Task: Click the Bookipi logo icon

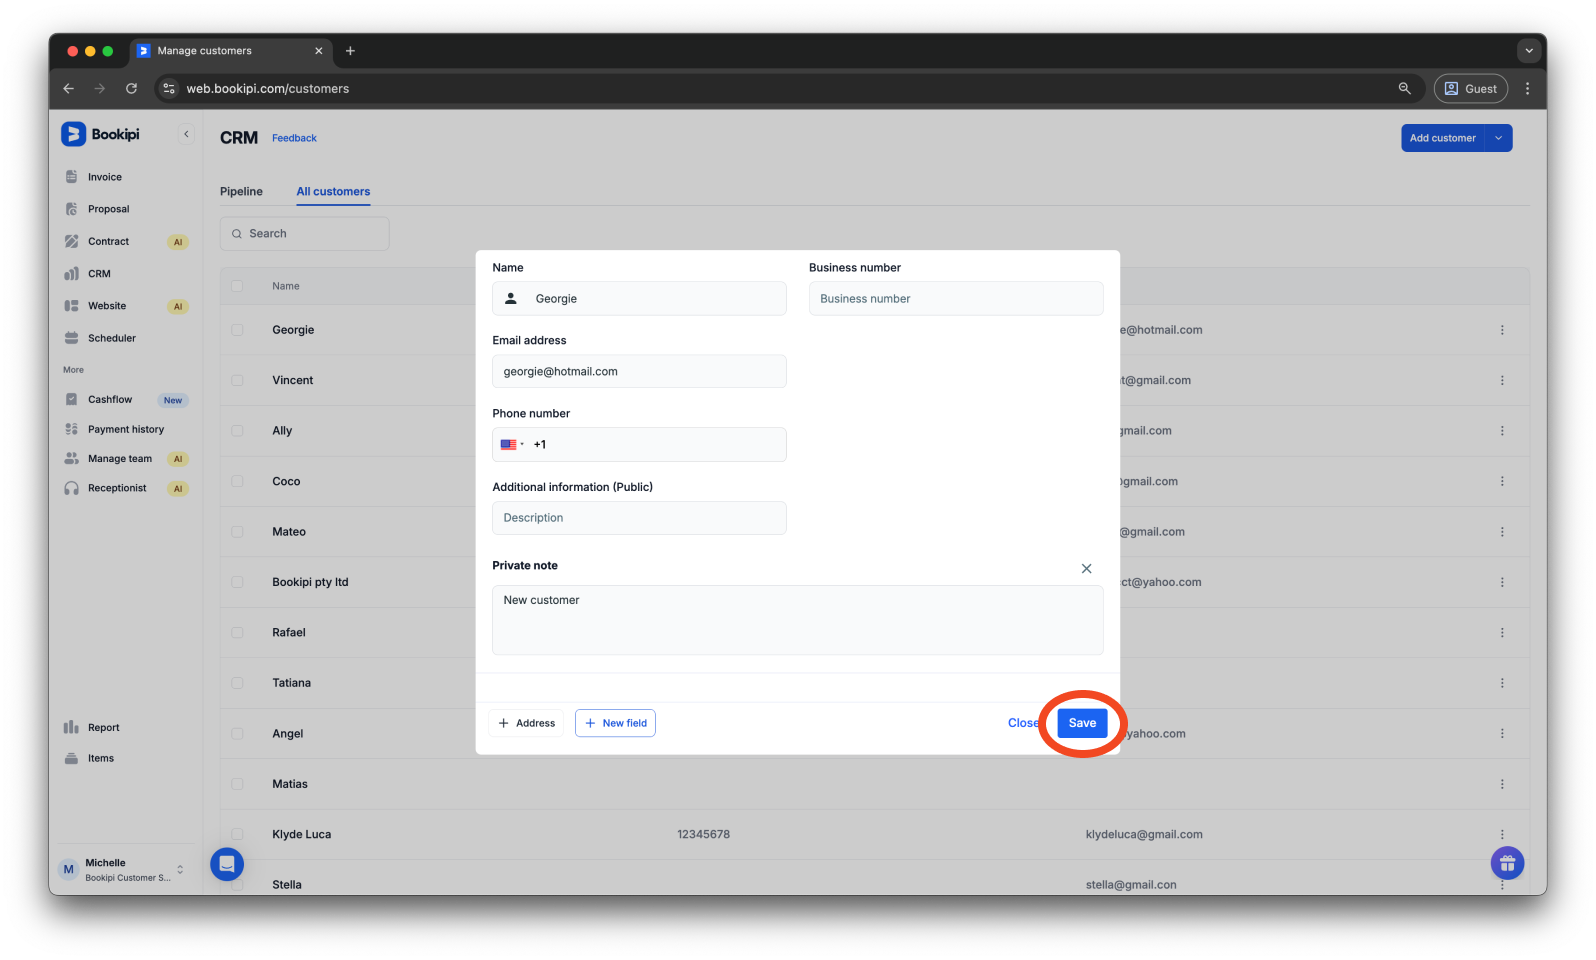Action: coord(73,134)
